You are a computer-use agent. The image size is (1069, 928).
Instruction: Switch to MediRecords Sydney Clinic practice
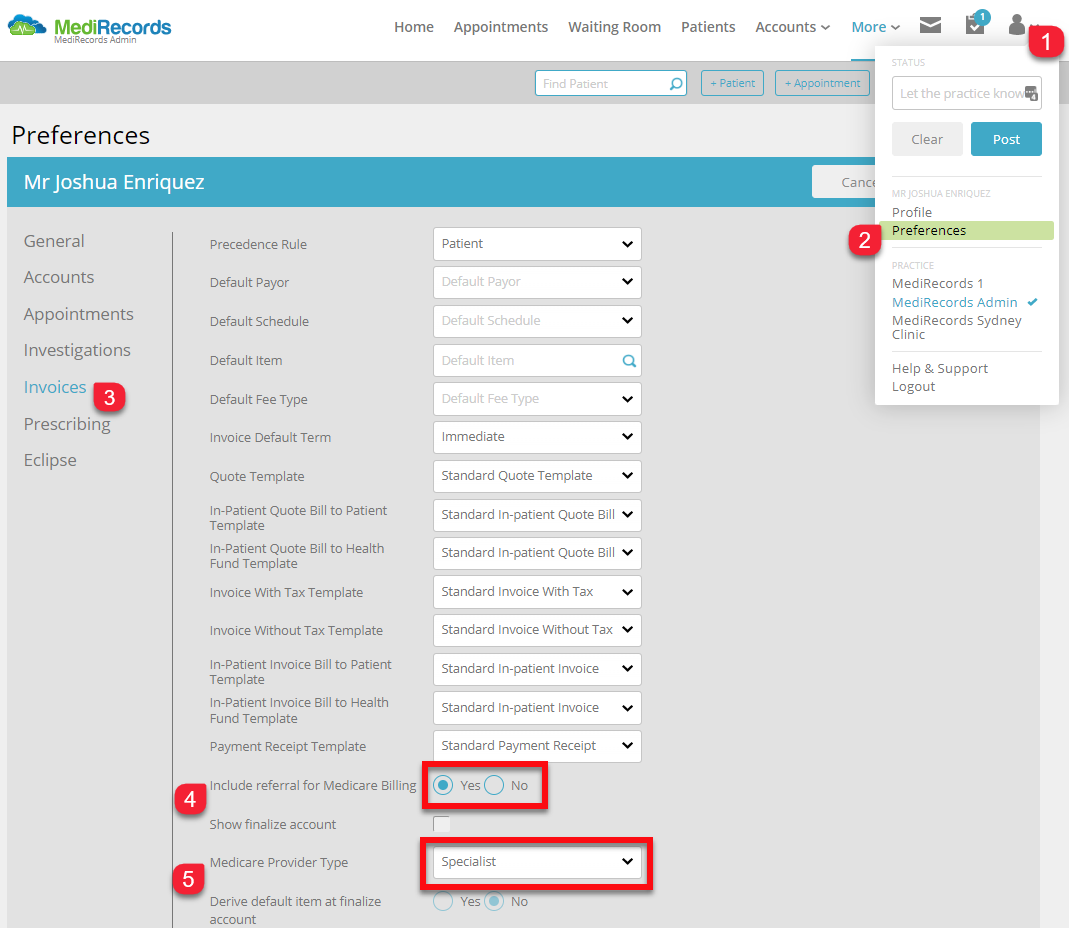[x=957, y=327]
